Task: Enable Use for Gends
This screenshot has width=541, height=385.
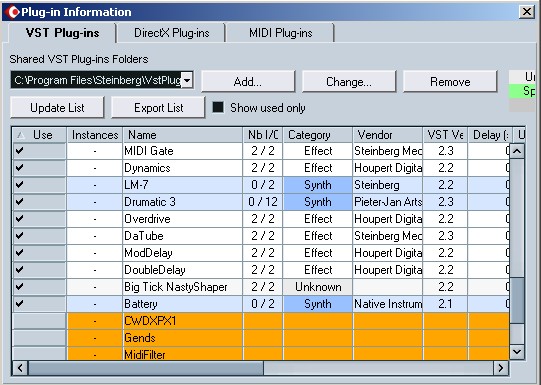Action: [x=39, y=338]
